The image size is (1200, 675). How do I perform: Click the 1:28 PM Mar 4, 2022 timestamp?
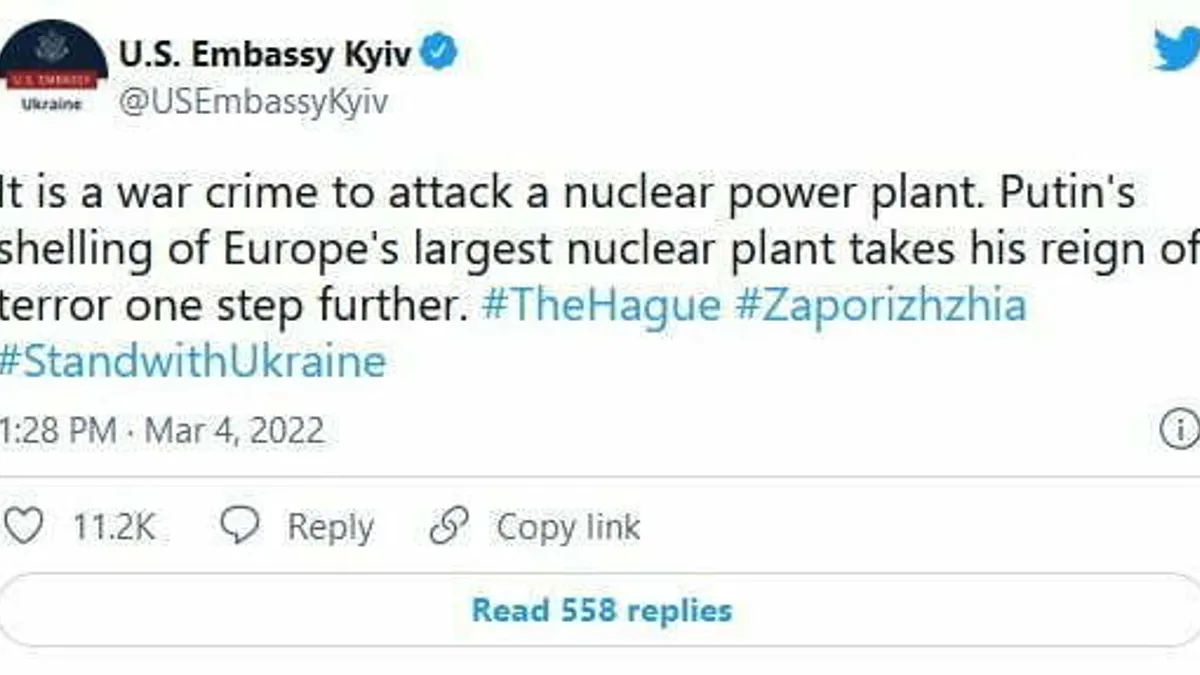point(162,431)
